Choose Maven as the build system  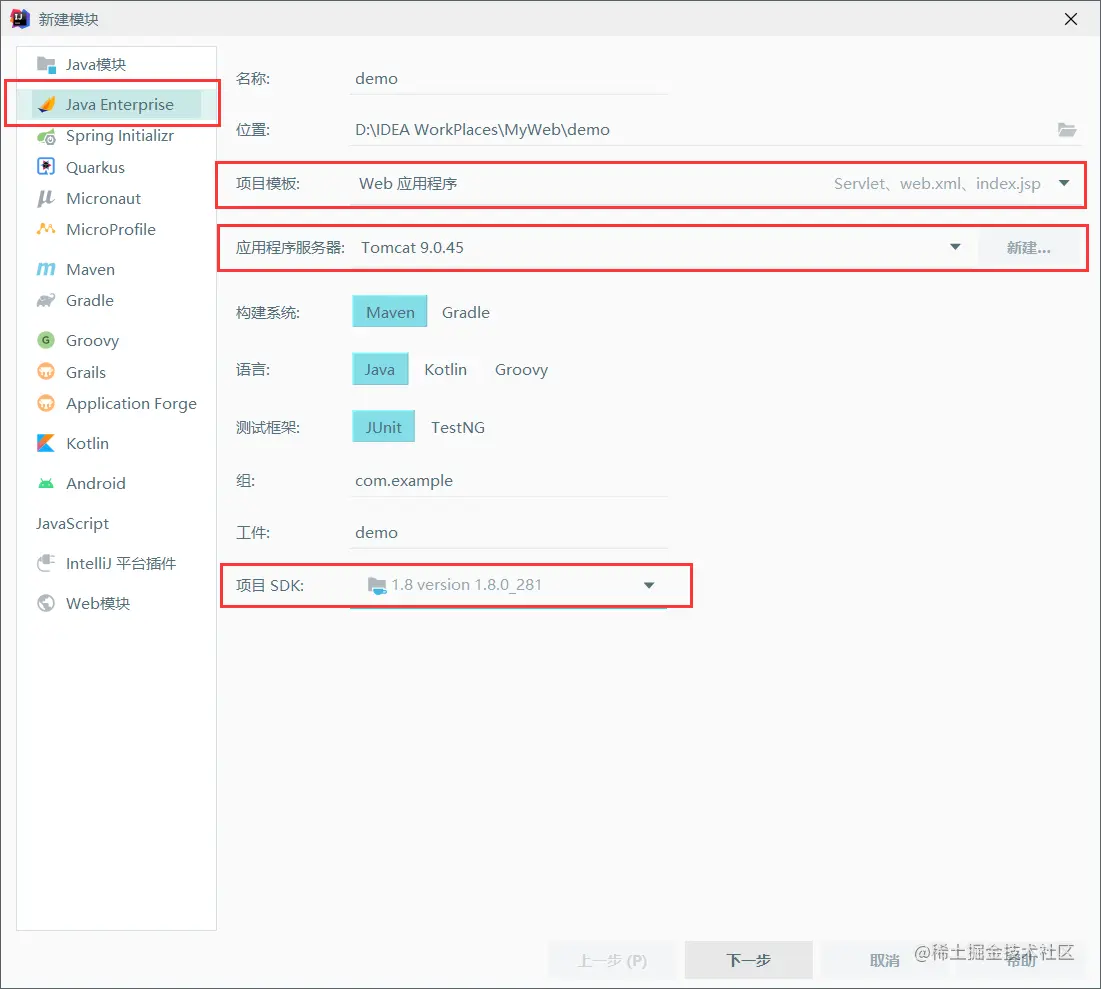point(390,312)
